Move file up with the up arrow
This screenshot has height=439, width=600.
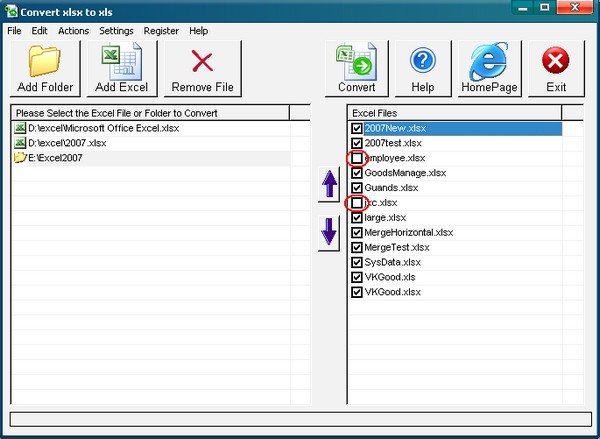click(328, 185)
